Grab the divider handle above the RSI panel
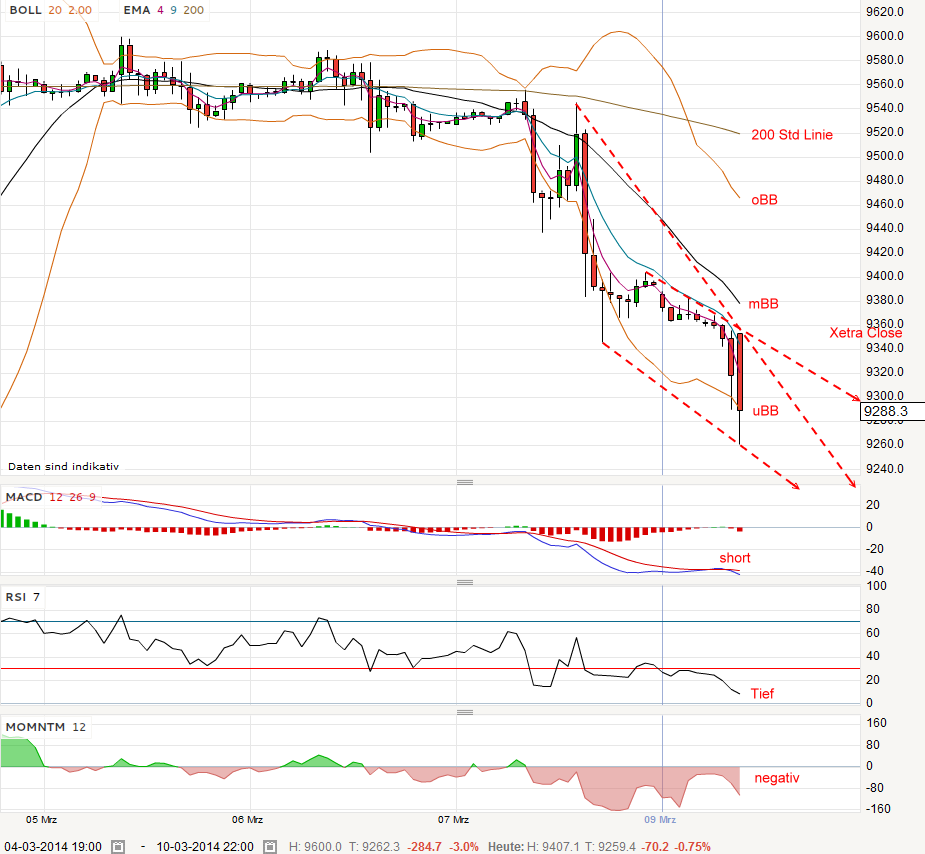 (465, 583)
